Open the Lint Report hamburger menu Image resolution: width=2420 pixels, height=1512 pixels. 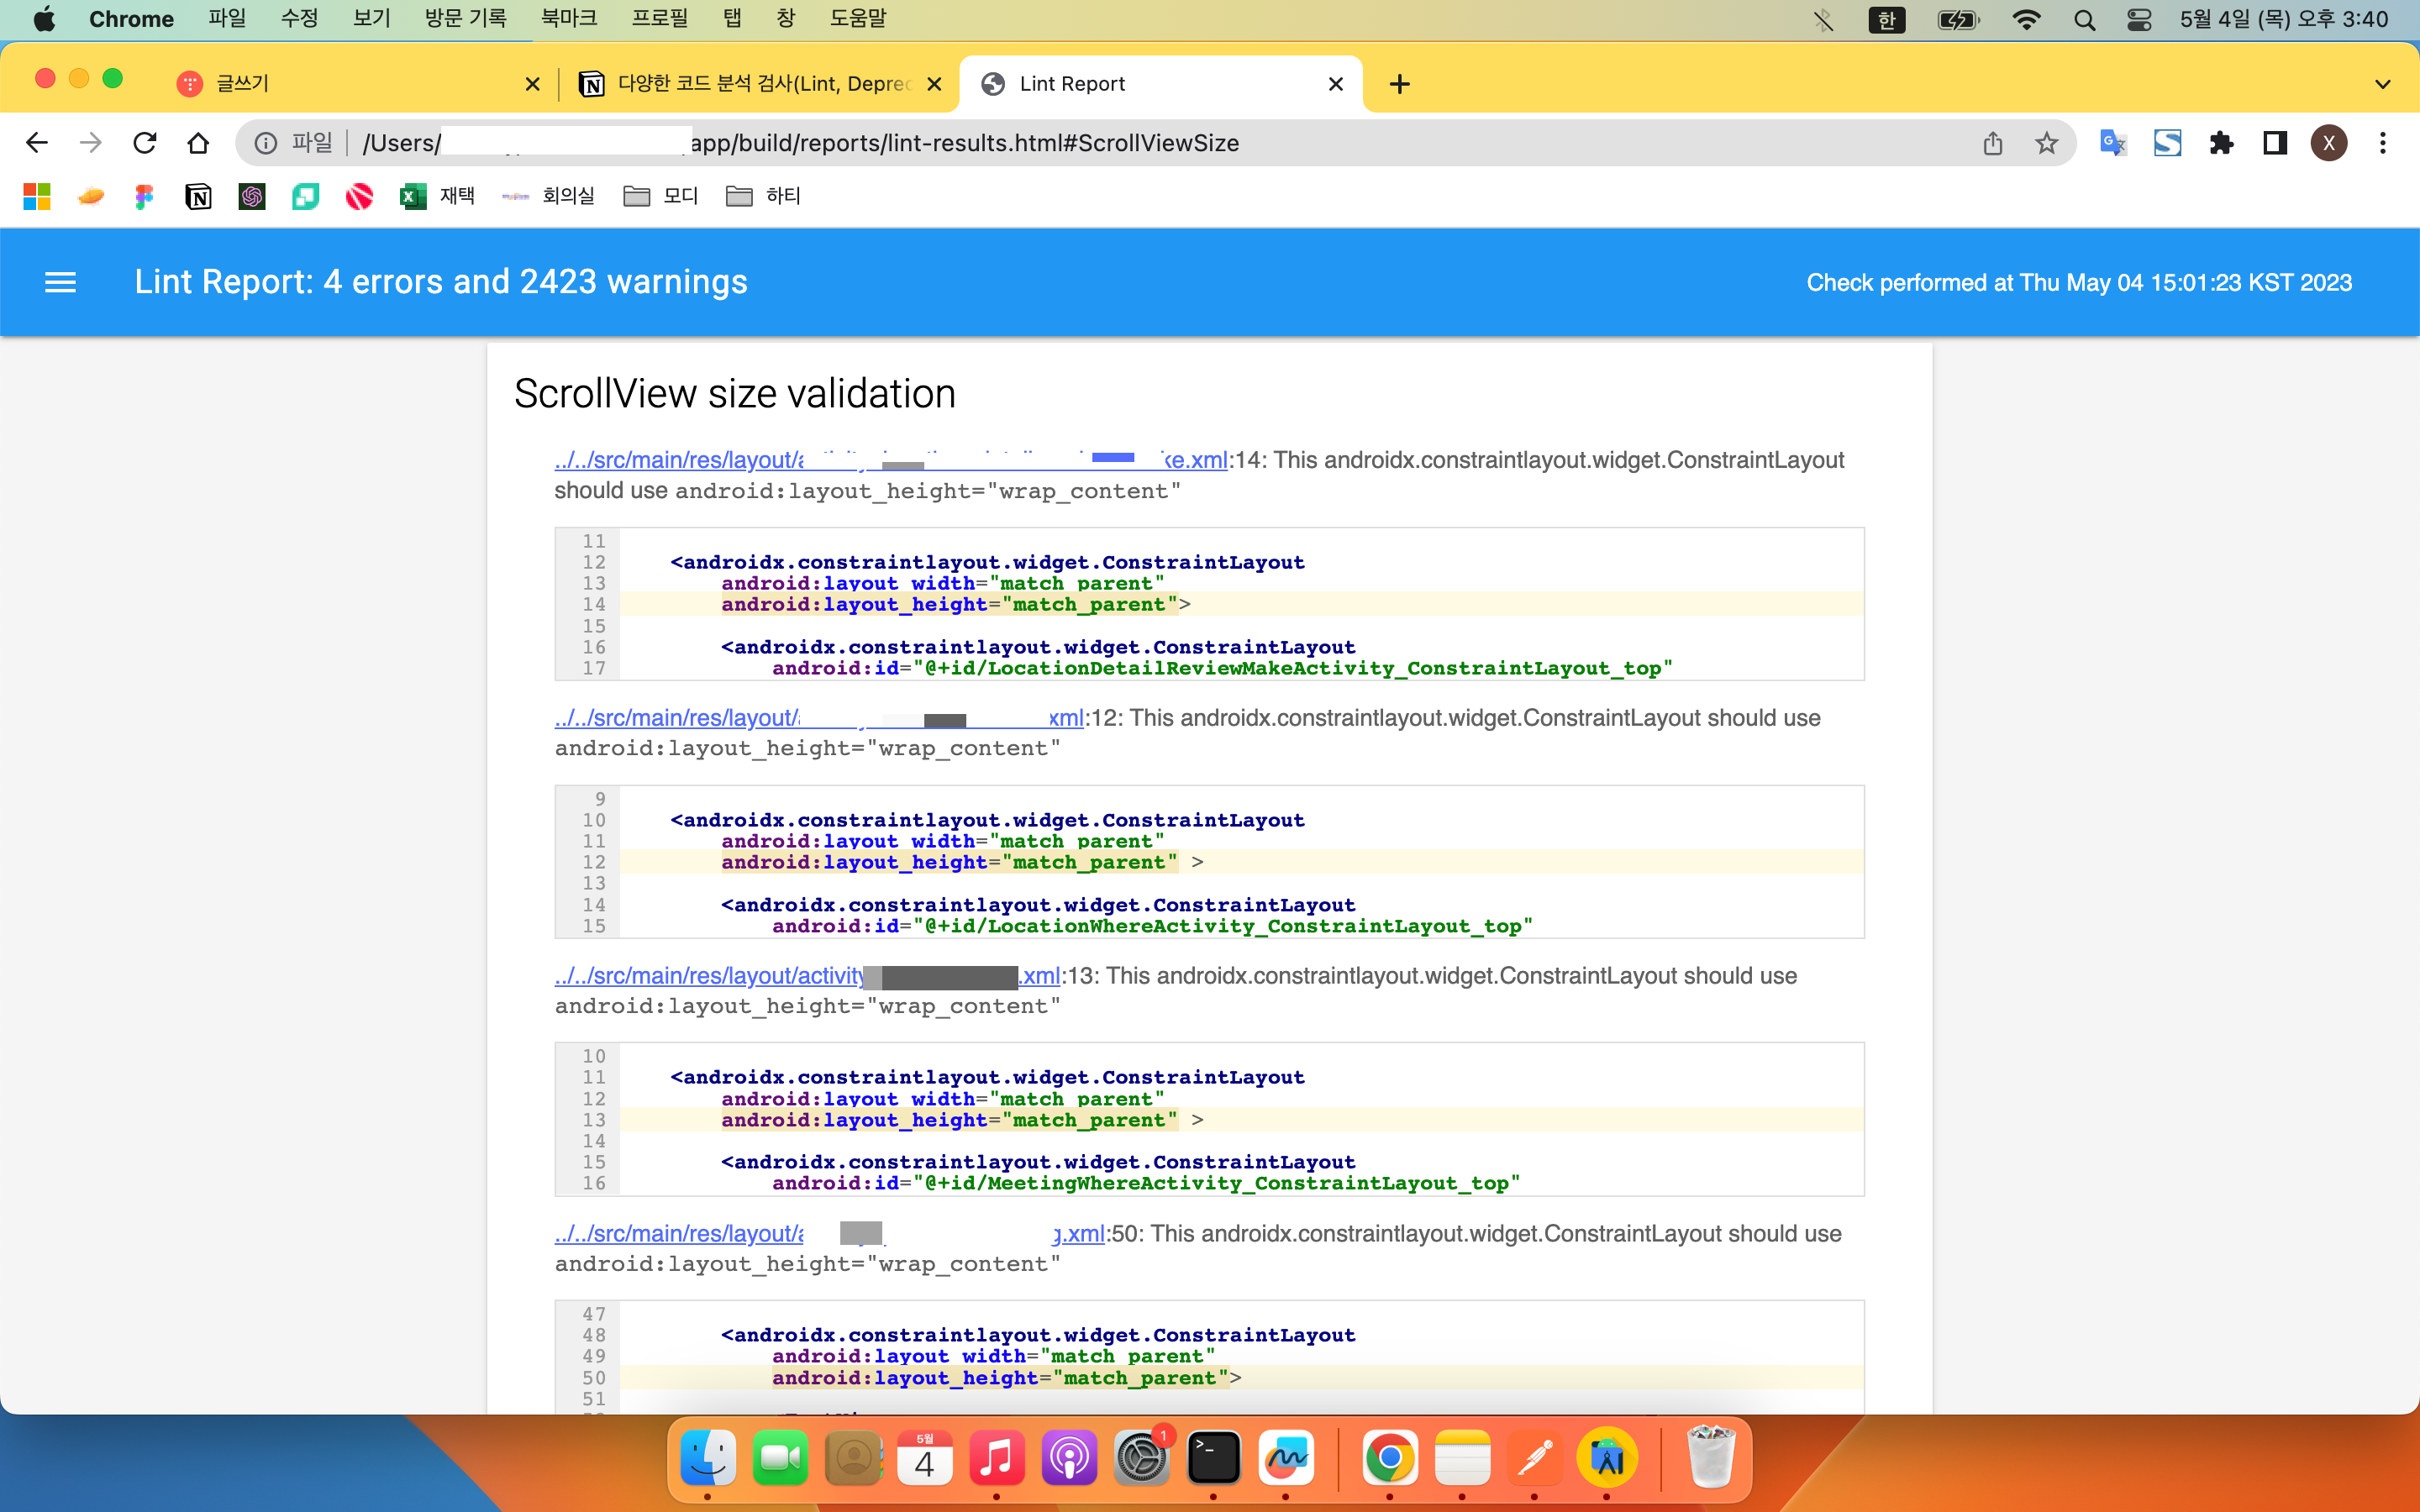60,283
